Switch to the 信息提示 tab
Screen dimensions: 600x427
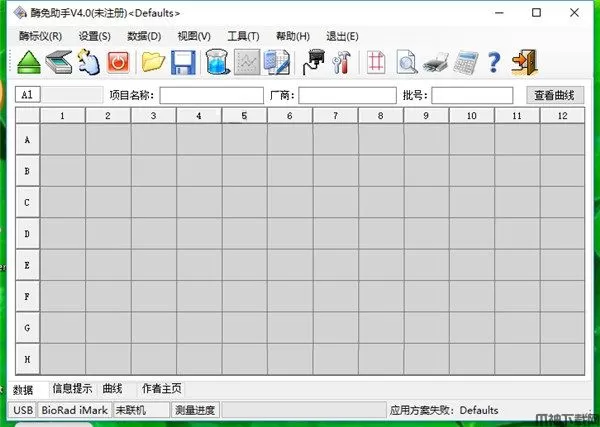tap(72, 389)
